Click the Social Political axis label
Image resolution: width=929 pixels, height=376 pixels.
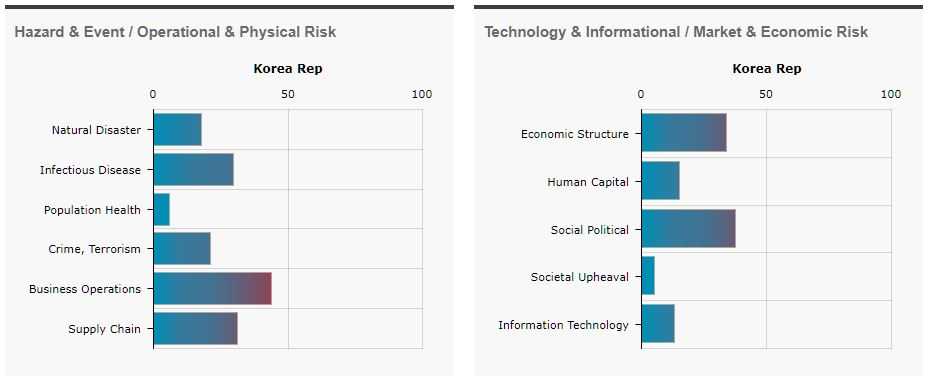tap(590, 230)
